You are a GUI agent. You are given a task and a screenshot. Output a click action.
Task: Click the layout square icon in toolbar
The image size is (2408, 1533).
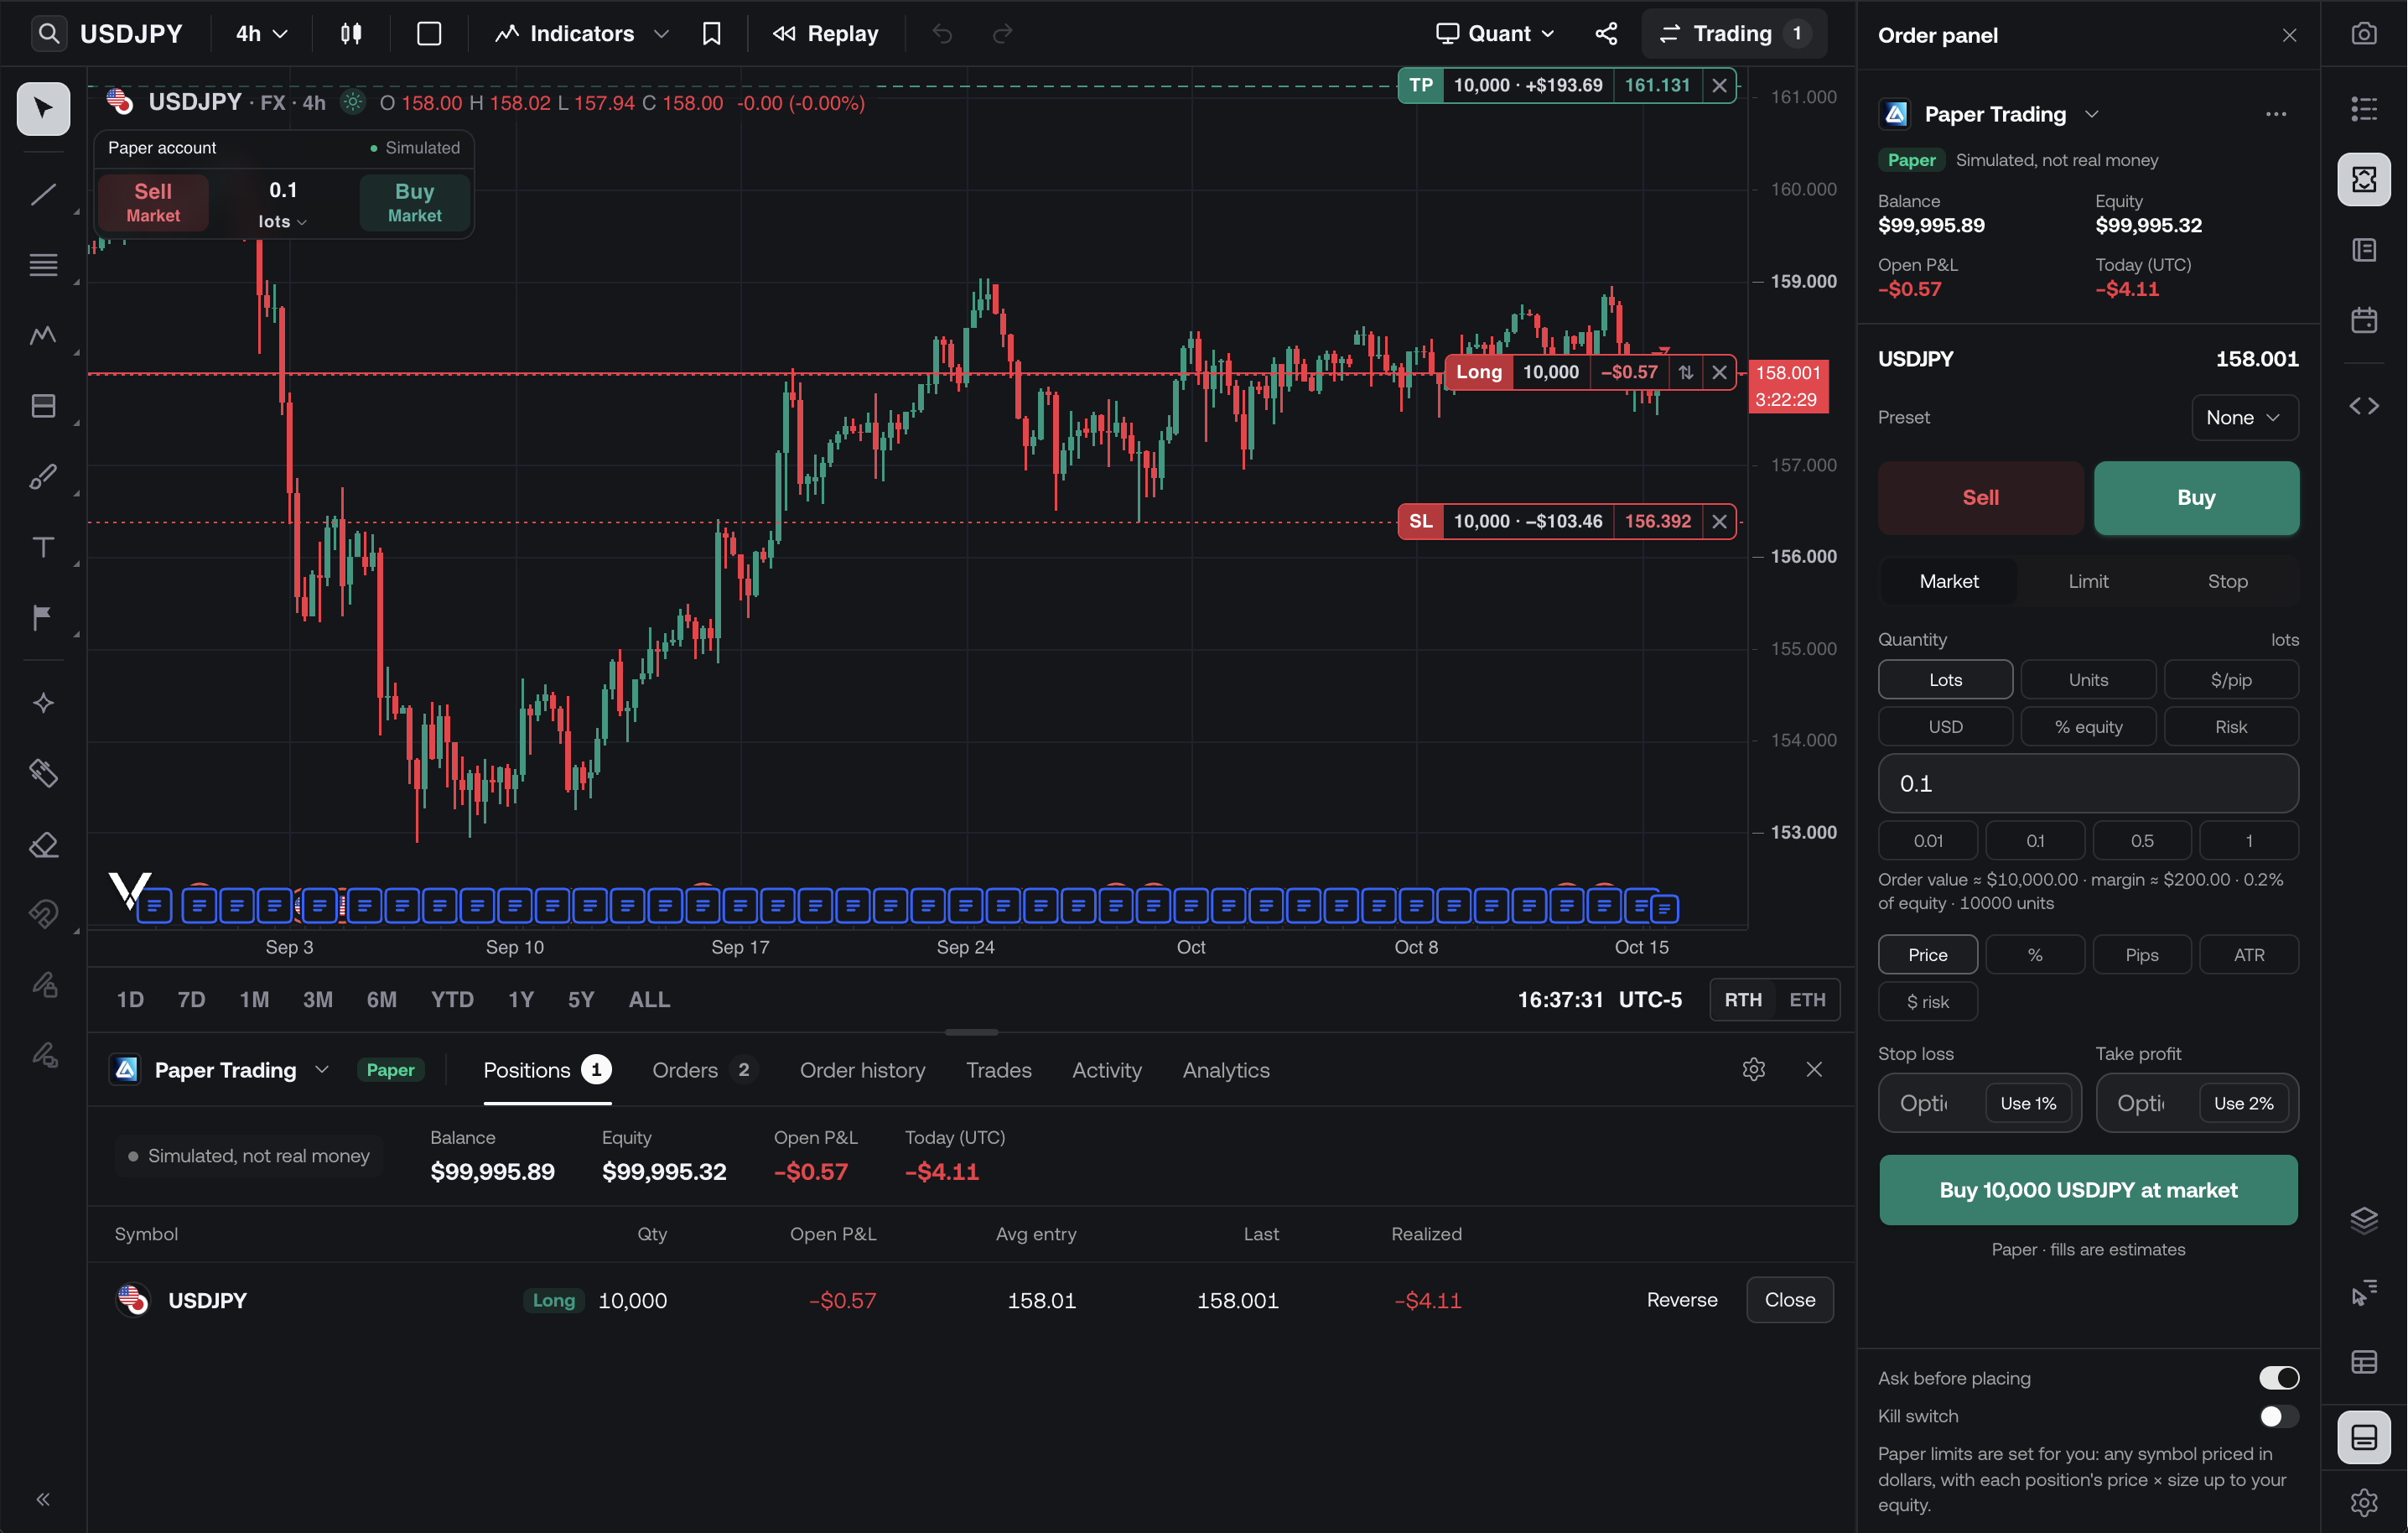(429, 34)
